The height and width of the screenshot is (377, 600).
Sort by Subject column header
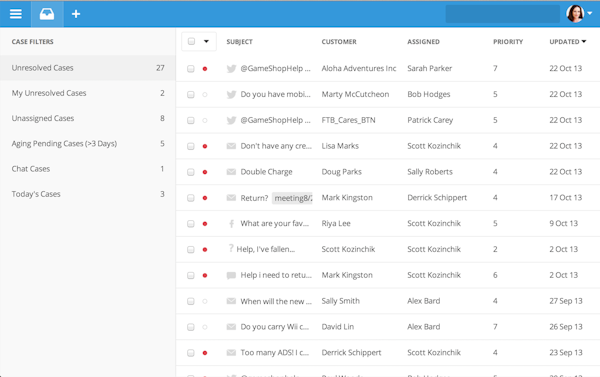point(239,42)
